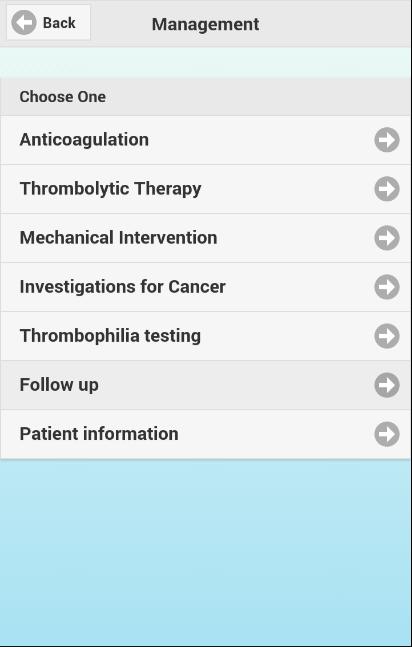412x647 pixels.
Task: Click the arrow icon beside Anticoagulation
Action: coord(387,140)
